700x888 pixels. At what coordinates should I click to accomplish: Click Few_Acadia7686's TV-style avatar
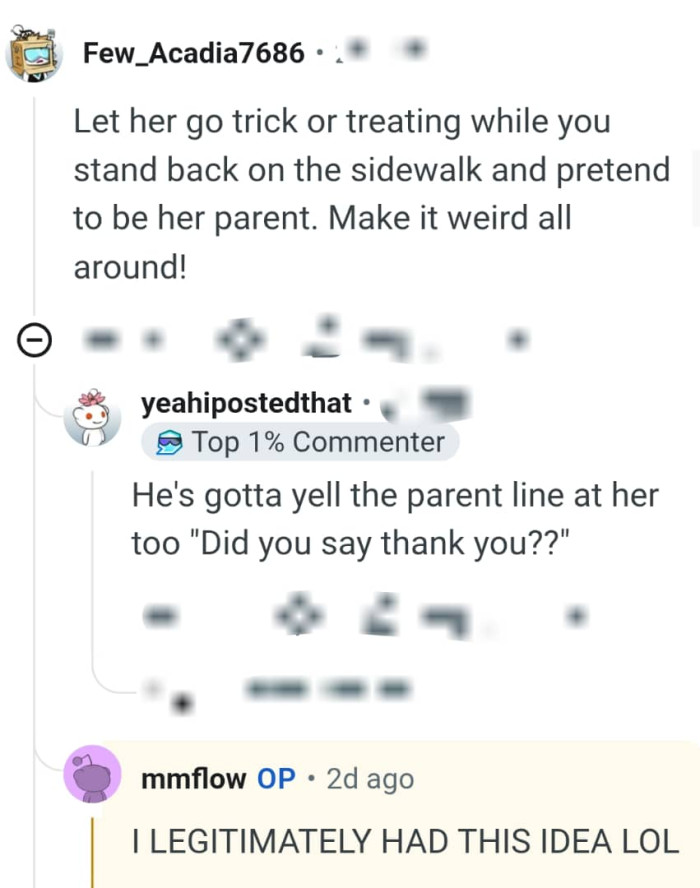pos(35,52)
